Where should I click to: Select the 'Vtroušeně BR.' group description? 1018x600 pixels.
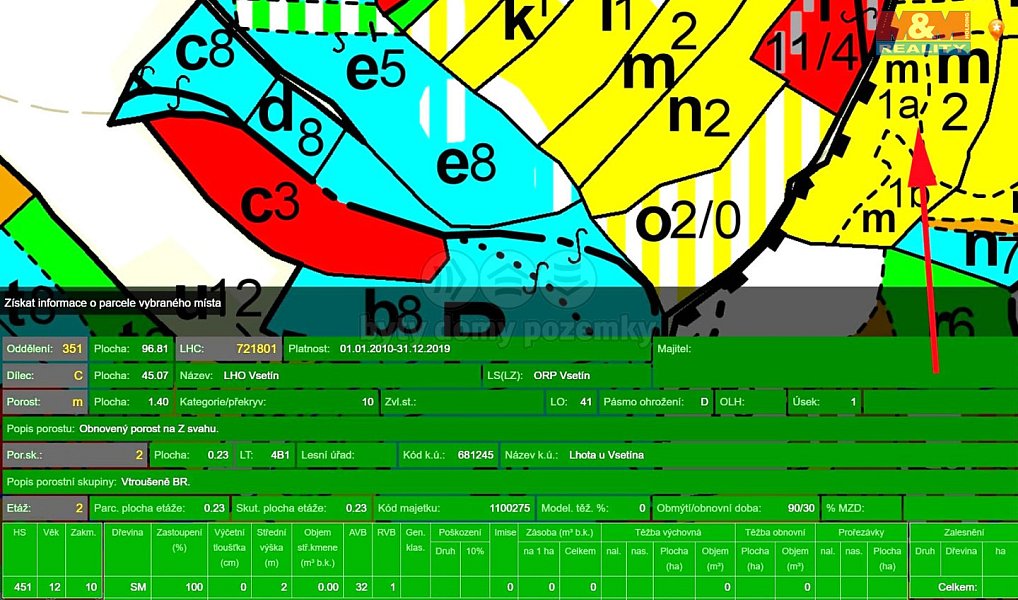click(156, 482)
